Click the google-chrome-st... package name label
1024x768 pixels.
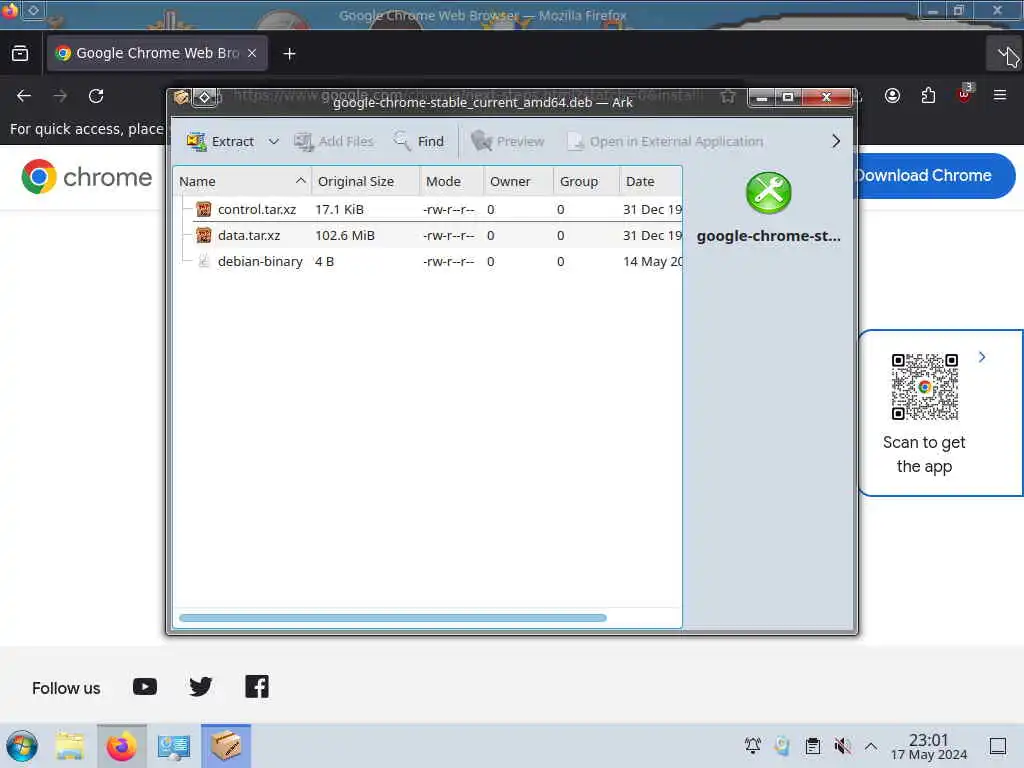[769, 236]
